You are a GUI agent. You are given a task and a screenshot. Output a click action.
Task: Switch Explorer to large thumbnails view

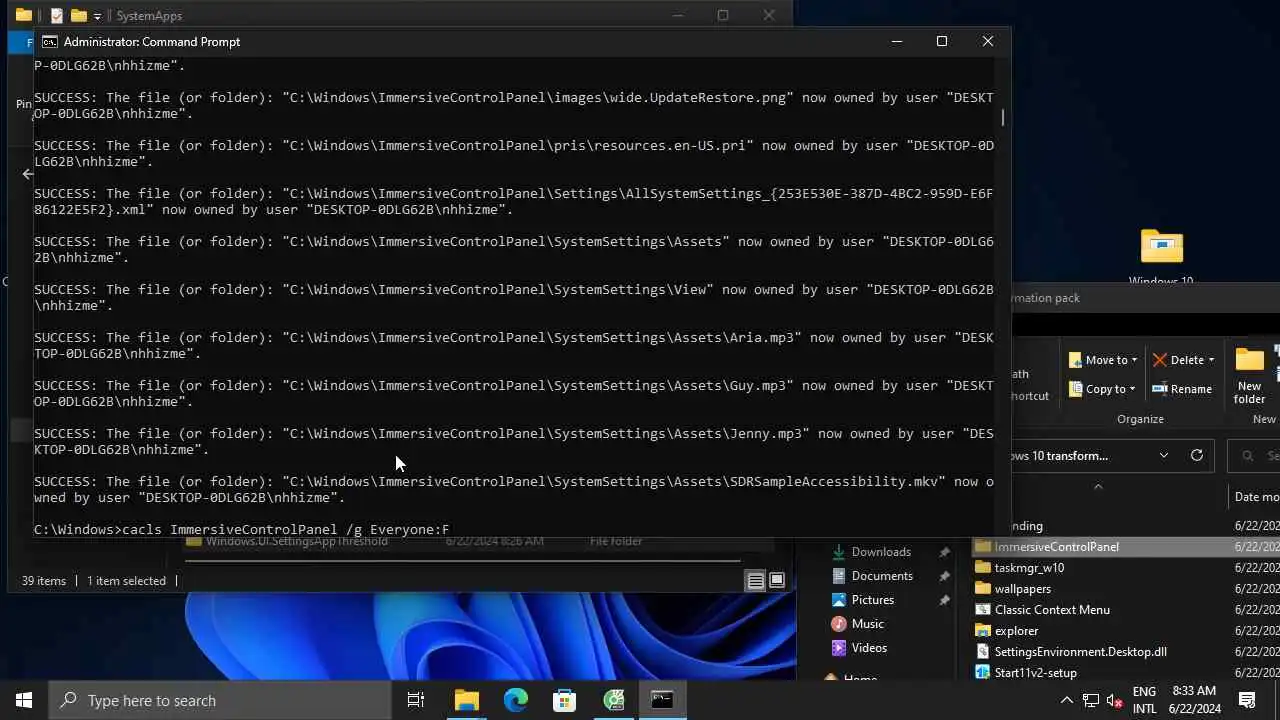tap(777, 581)
